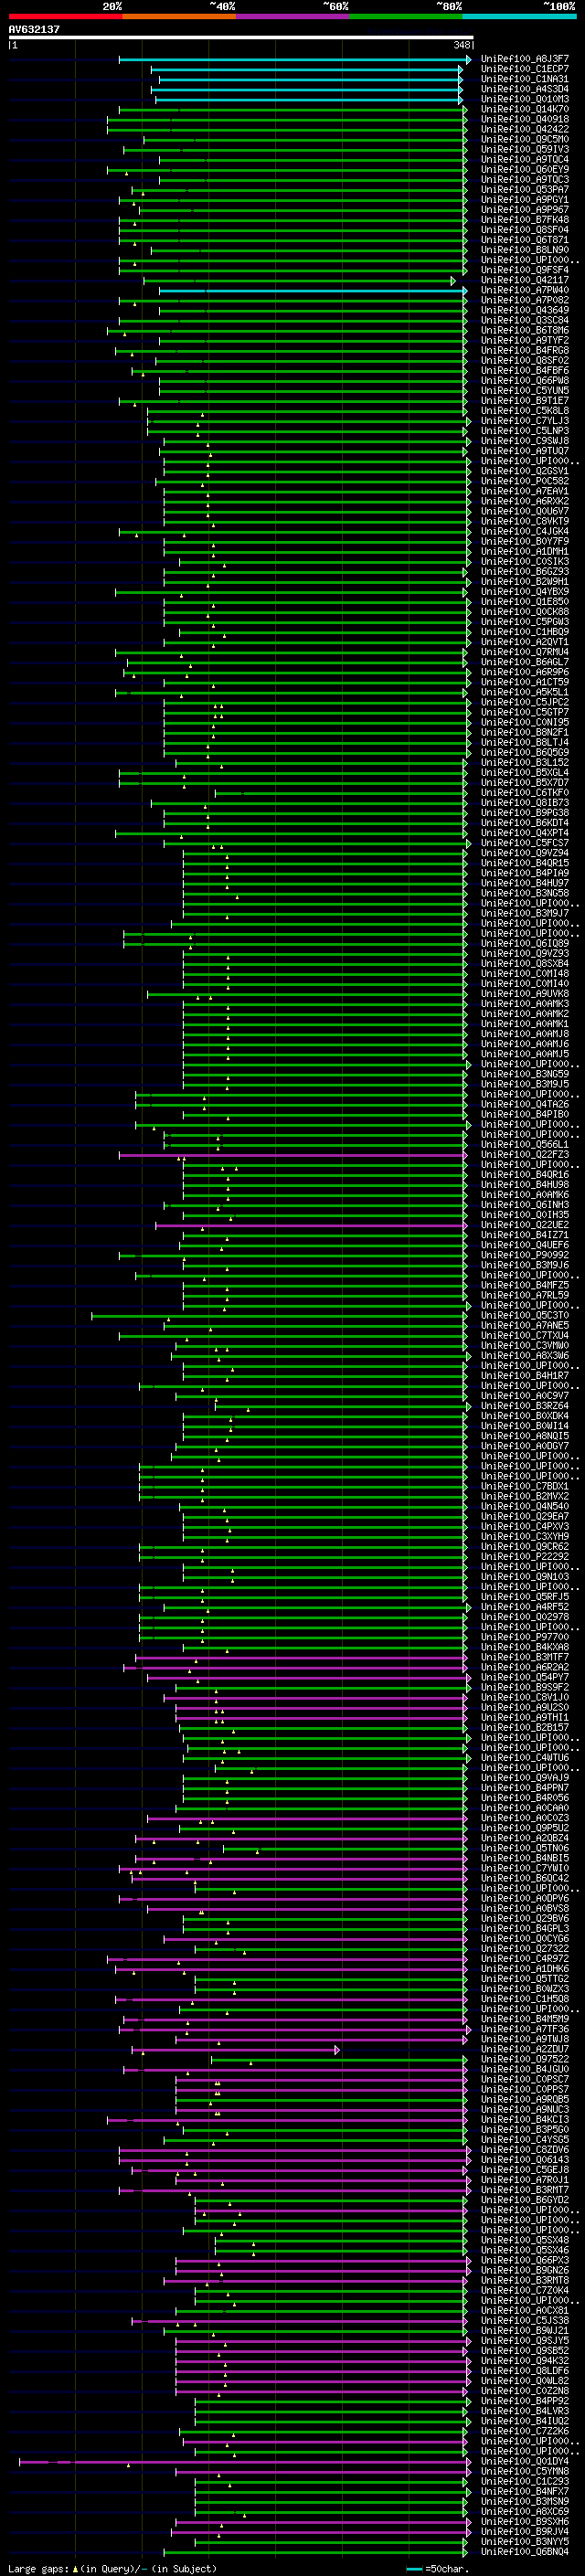Click the purple ~60% identity legend bar

292,16
